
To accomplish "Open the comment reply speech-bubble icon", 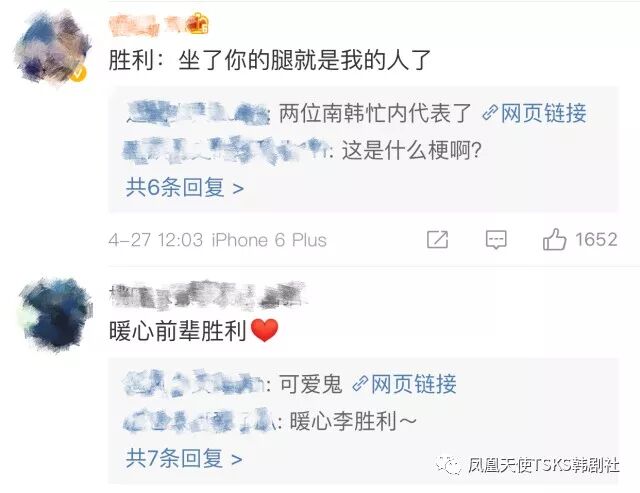I will coord(496,240).
